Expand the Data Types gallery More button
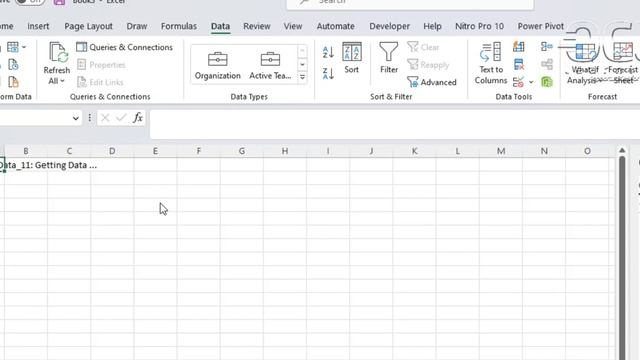The height and width of the screenshot is (360, 640). pyautogui.click(x=302, y=77)
